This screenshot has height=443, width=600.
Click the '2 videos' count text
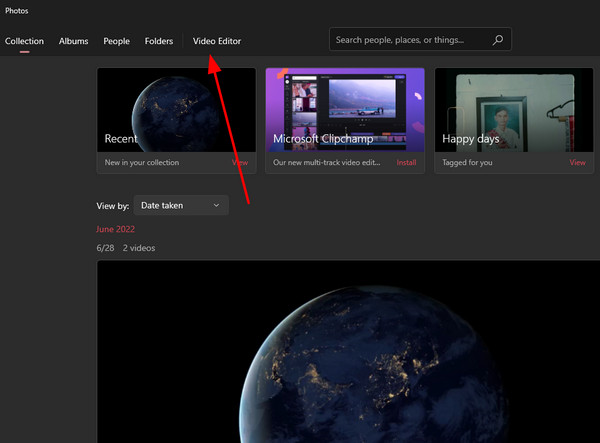[139, 248]
